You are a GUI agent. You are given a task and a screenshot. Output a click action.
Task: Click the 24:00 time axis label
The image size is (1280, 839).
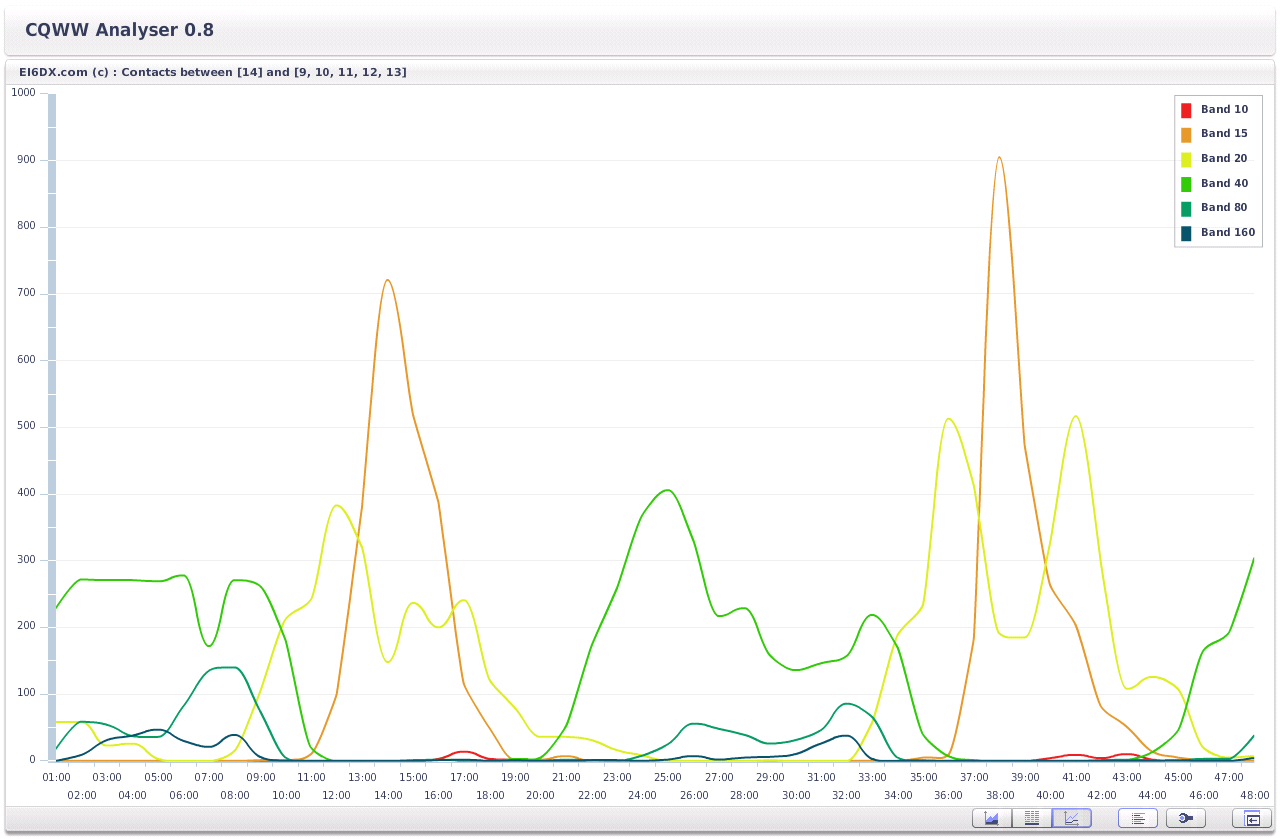click(x=642, y=795)
